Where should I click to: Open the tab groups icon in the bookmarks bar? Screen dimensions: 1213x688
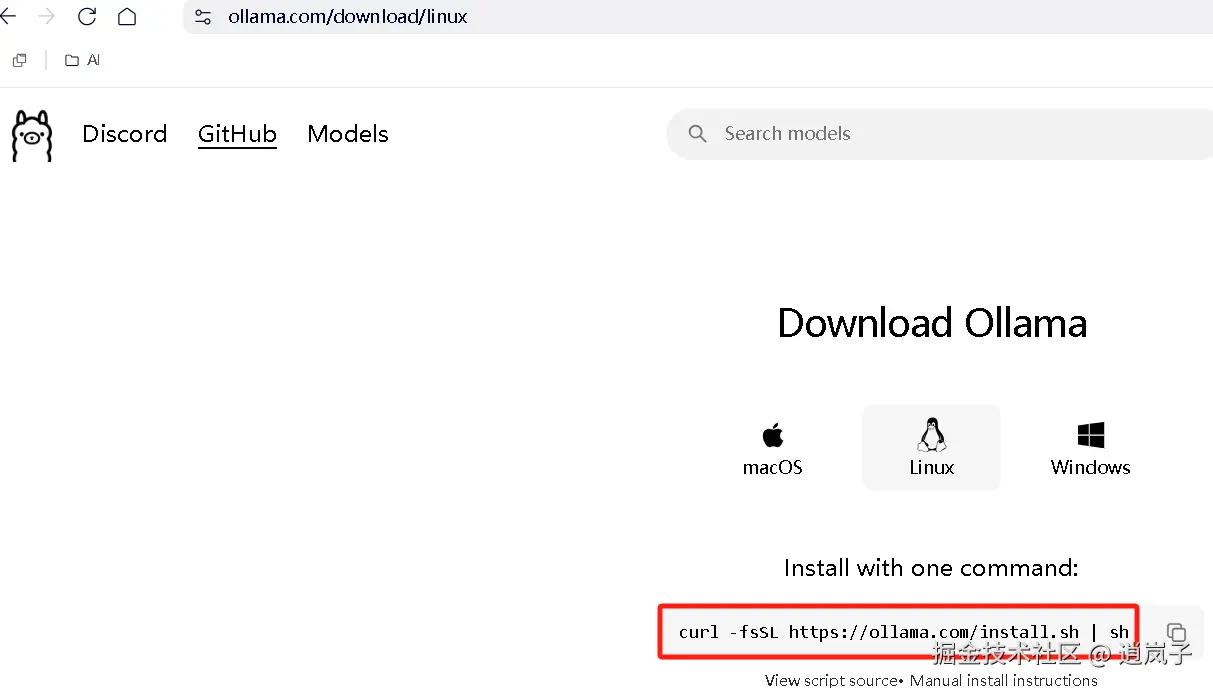coord(19,60)
